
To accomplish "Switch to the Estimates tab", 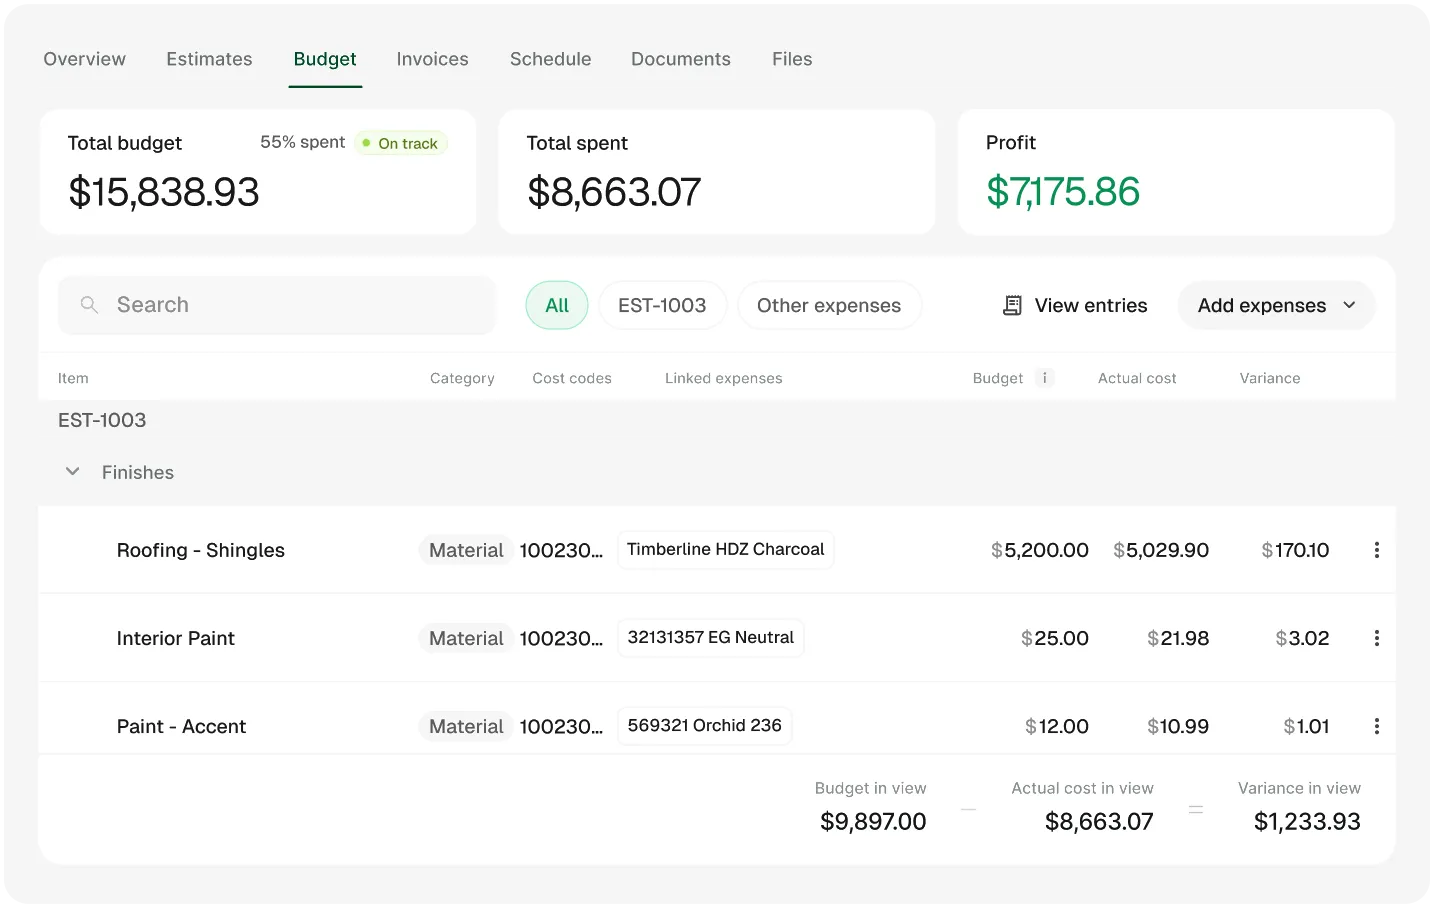I will tap(209, 59).
